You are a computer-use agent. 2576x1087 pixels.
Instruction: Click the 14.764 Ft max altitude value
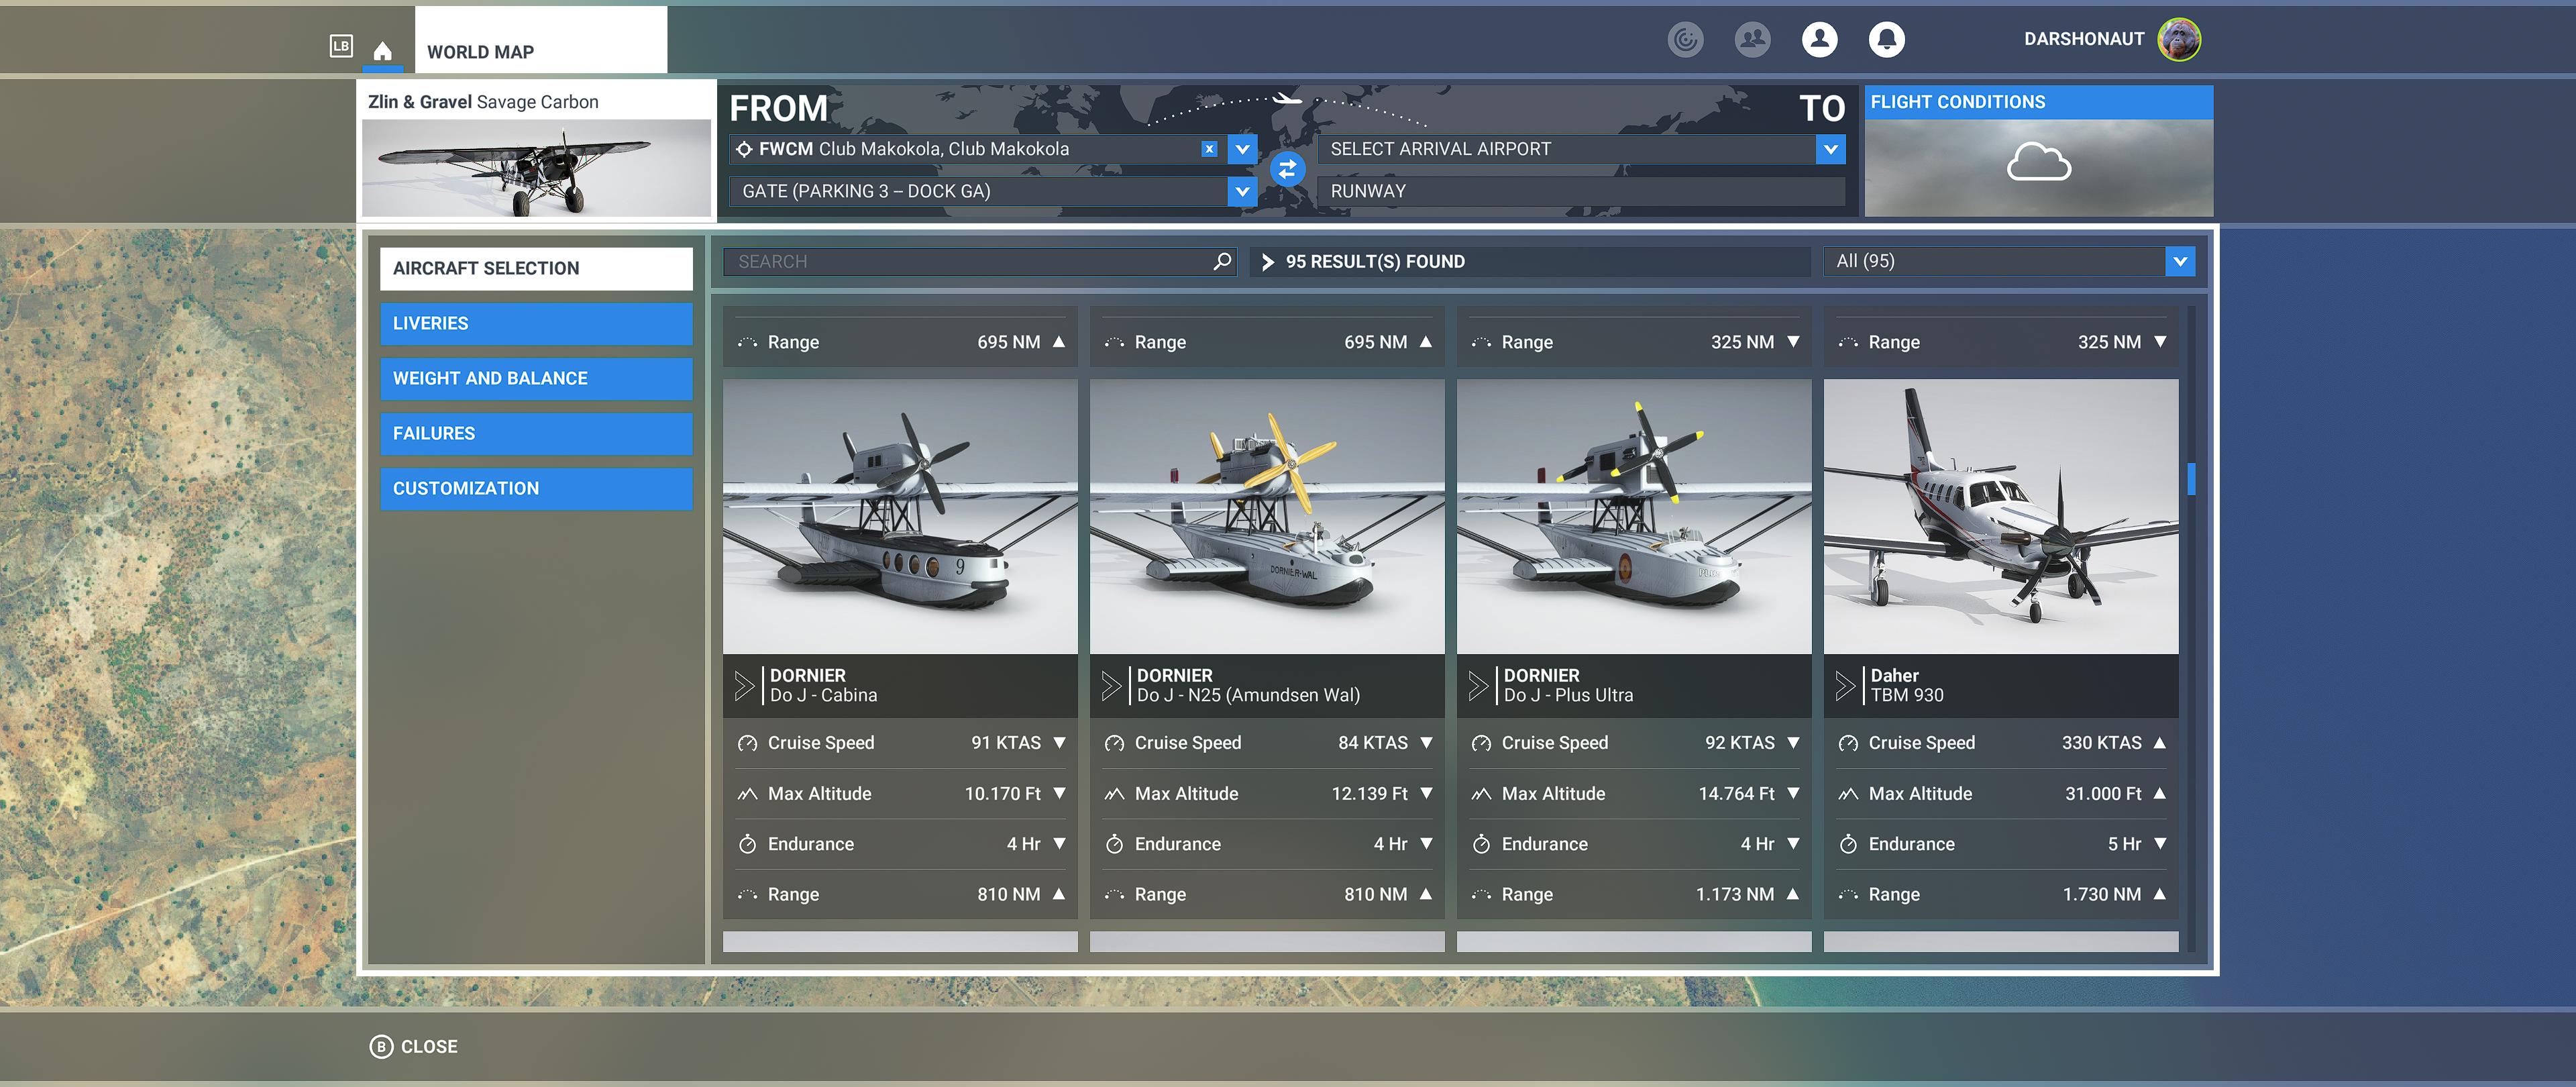pos(1736,793)
